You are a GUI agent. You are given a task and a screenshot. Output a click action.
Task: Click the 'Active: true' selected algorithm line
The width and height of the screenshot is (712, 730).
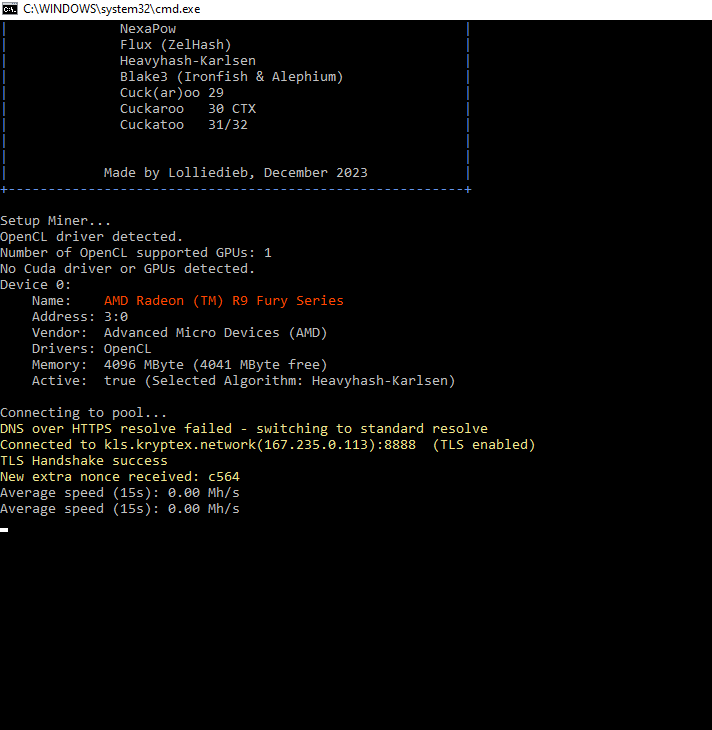(x=243, y=381)
